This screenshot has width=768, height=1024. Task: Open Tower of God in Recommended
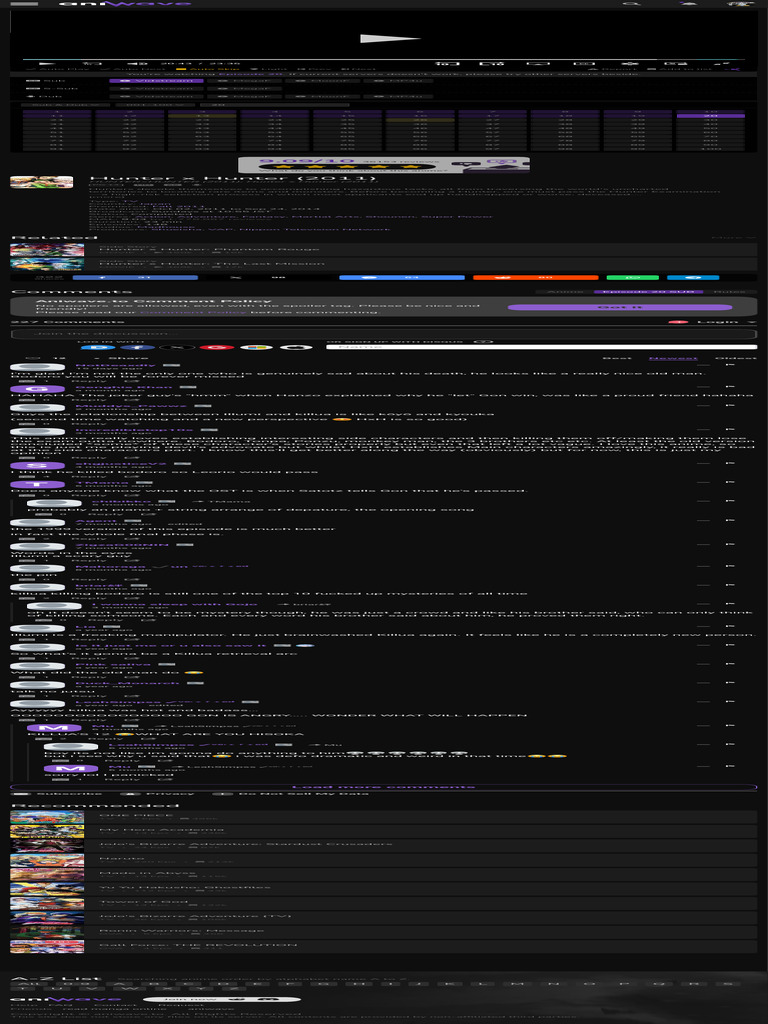pyautogui.click(x=383, y=903)
